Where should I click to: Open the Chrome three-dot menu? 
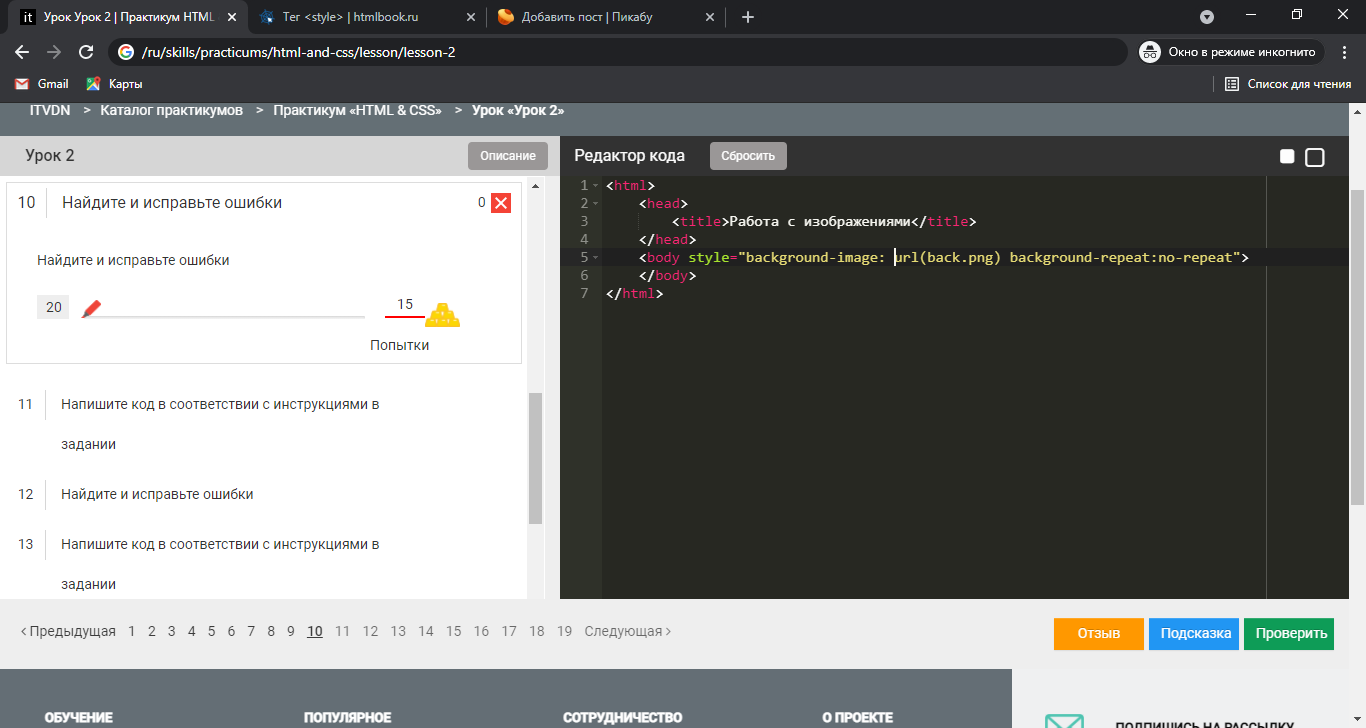click(1343, 52)
